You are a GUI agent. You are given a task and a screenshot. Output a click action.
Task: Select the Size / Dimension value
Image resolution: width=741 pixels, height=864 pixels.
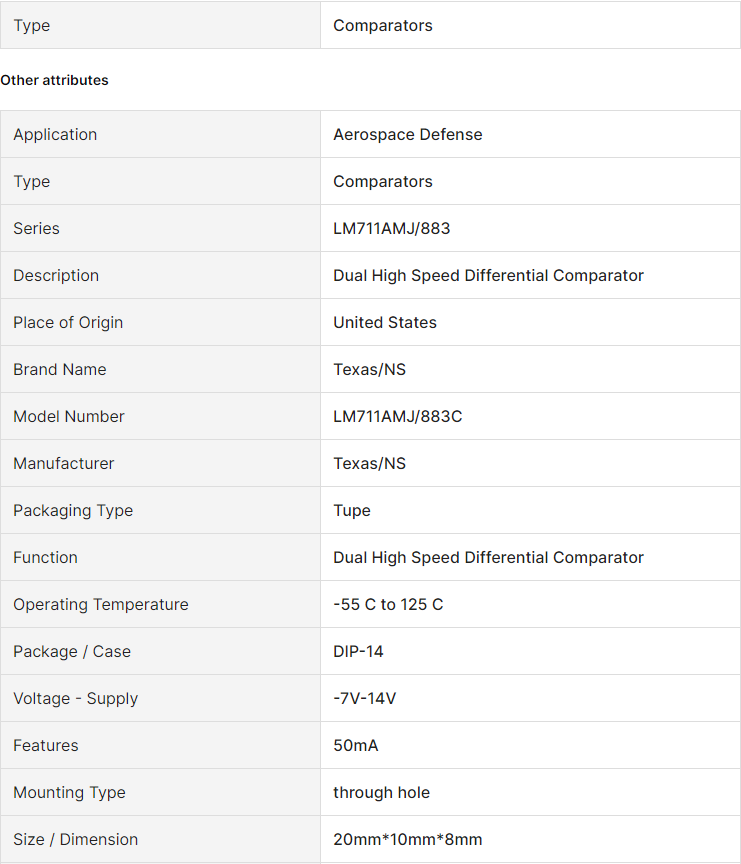pyautogui.click(x=408, y=839)
